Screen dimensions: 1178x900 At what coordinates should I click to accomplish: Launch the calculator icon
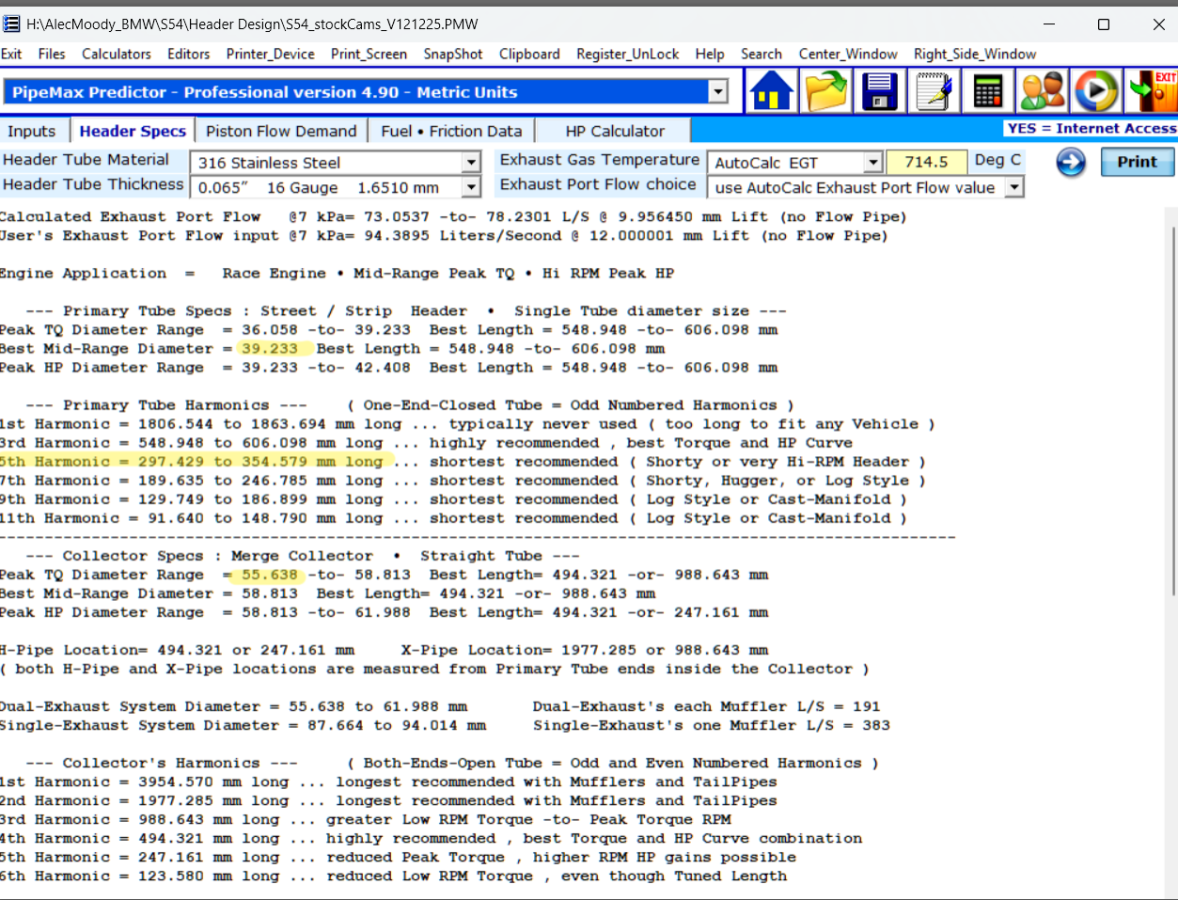pyautogui.click(x=988, y=92)
